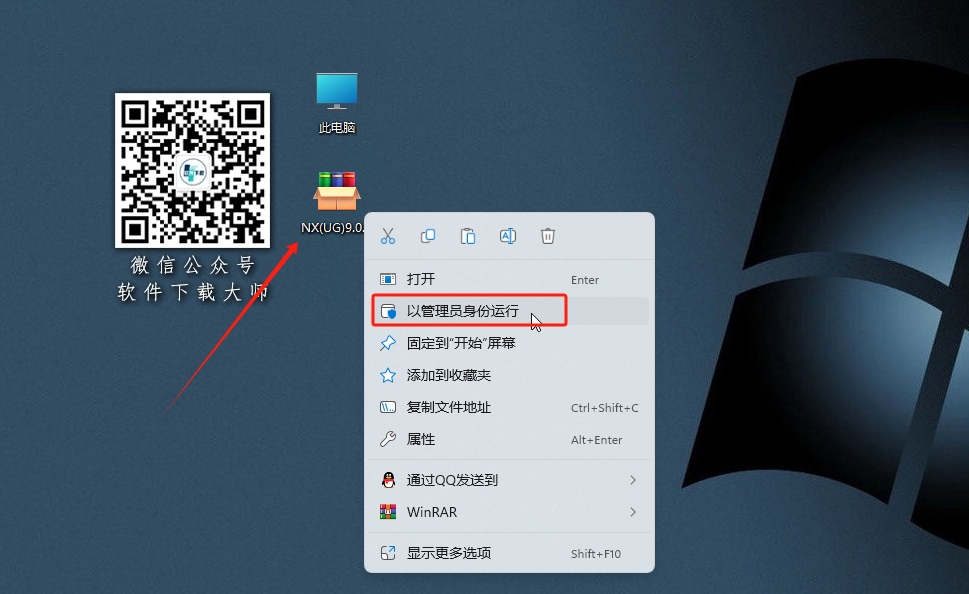Click the Paste clipboard icon
969x594 pixels.
pyautogui.click(x=467, y=236)
